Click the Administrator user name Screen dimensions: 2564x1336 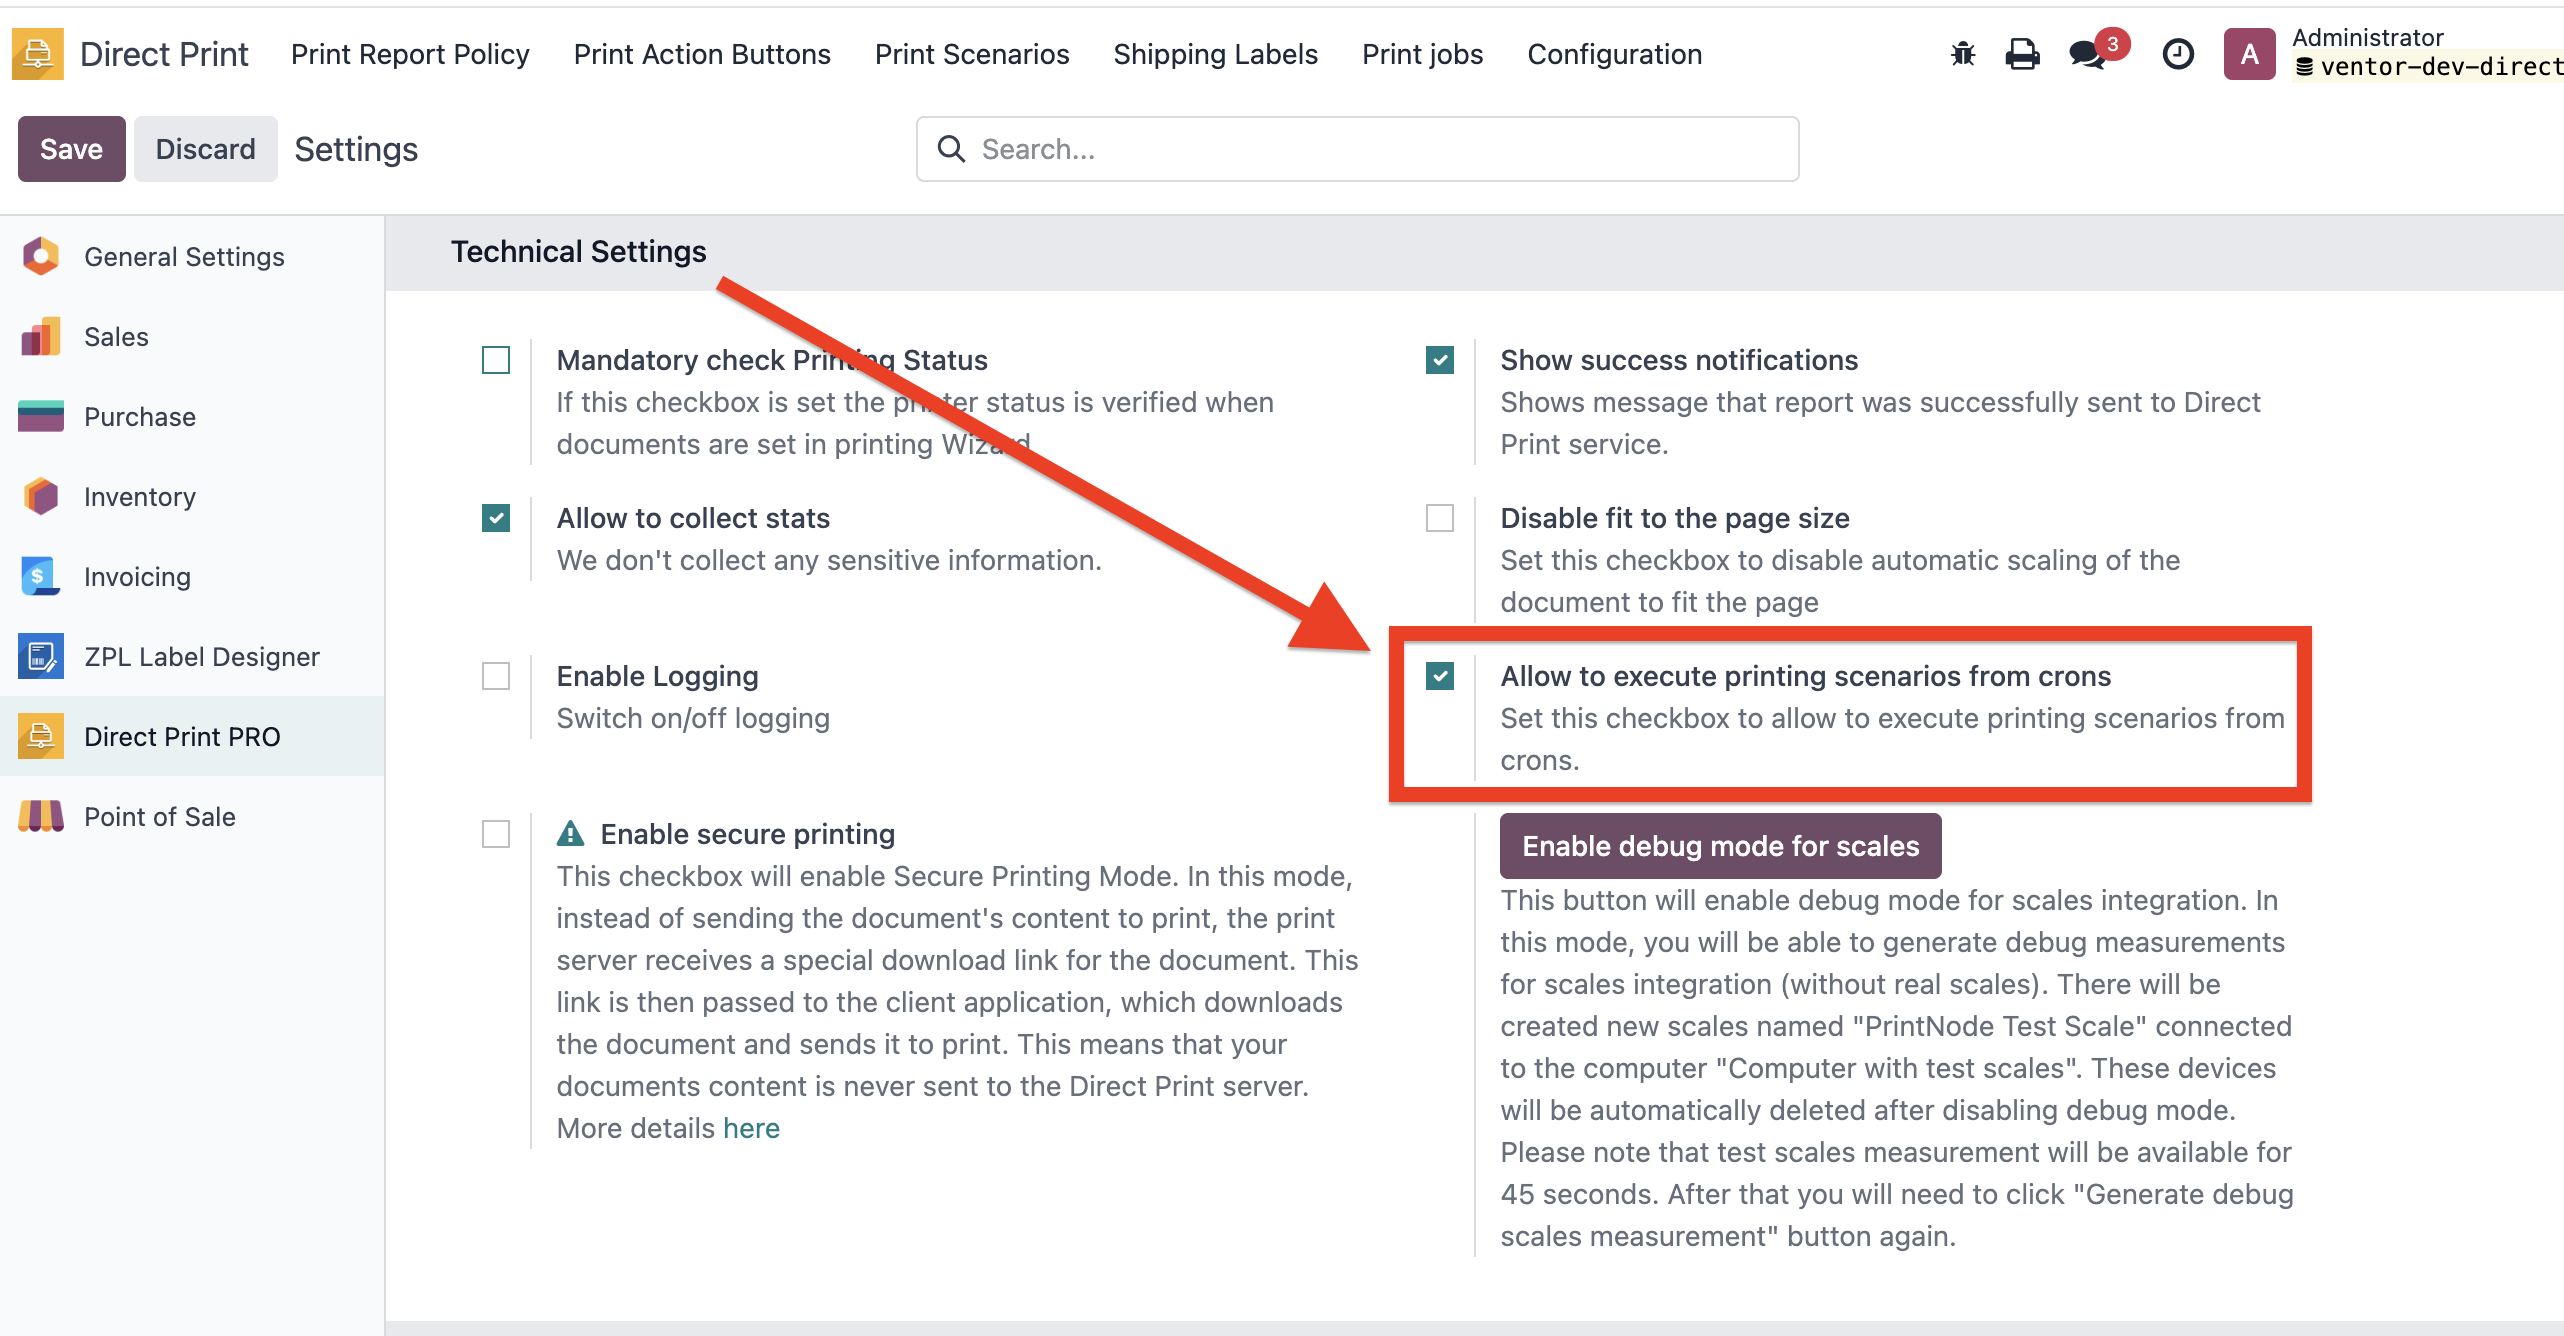coord(2368,37)
